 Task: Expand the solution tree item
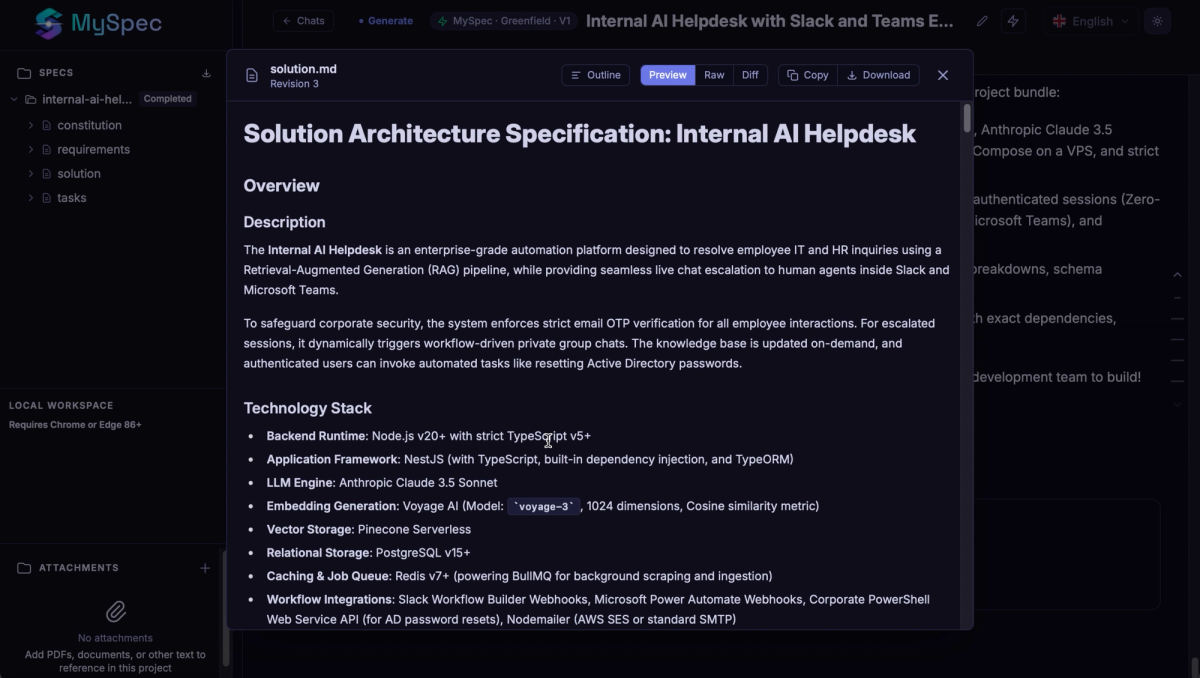[x=31, y=174]
